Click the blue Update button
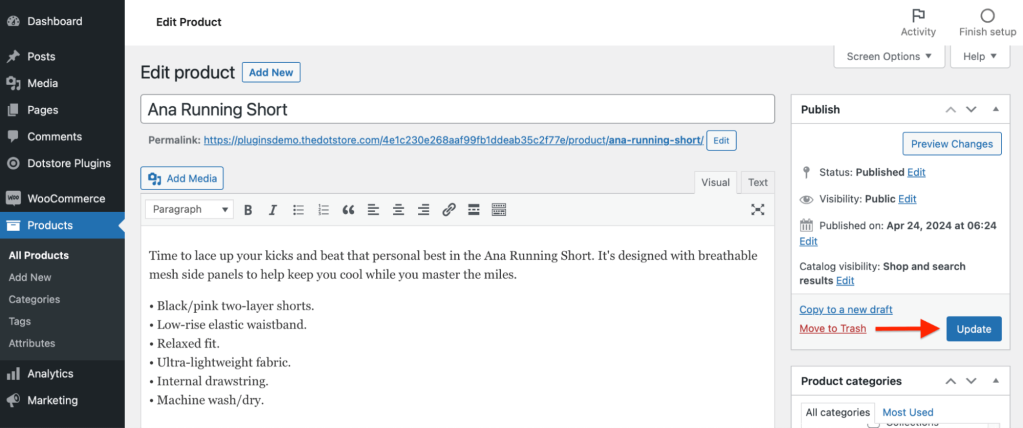 (973, 329)
